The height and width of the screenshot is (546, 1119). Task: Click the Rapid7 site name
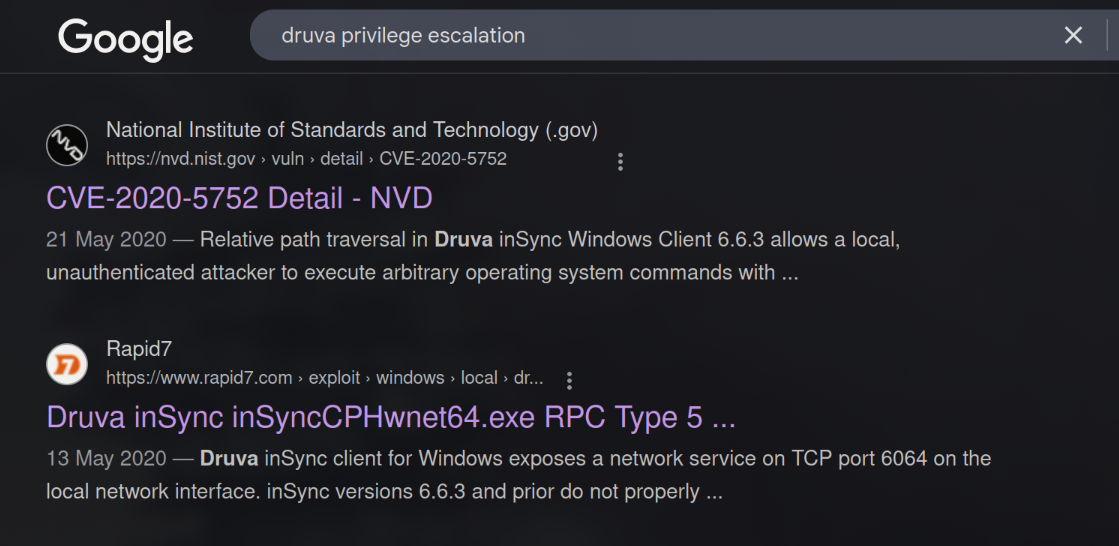point(139,349)
